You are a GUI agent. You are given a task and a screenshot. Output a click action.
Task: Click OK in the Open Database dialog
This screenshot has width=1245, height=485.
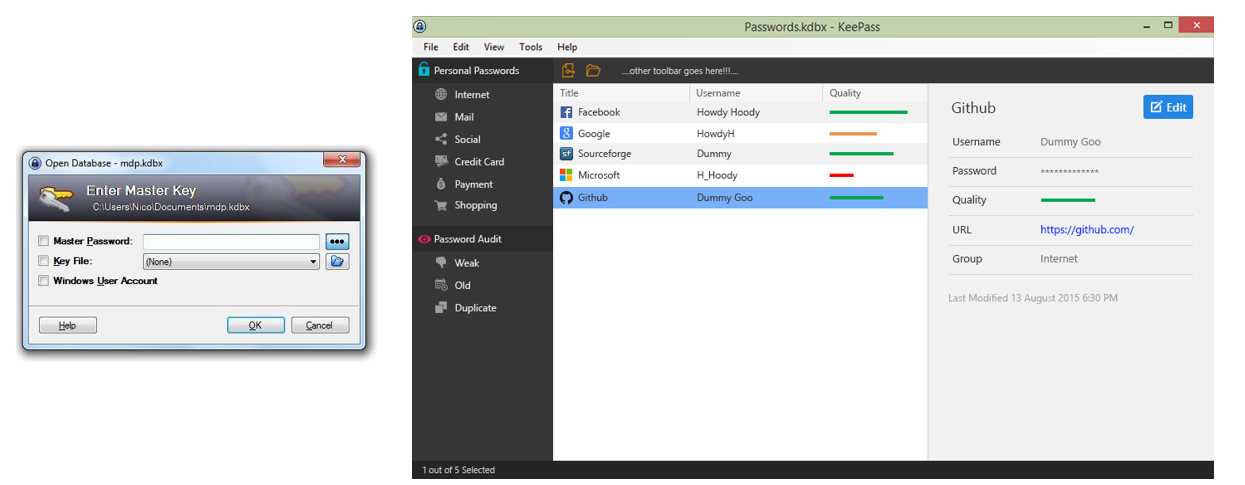(255, 325)
